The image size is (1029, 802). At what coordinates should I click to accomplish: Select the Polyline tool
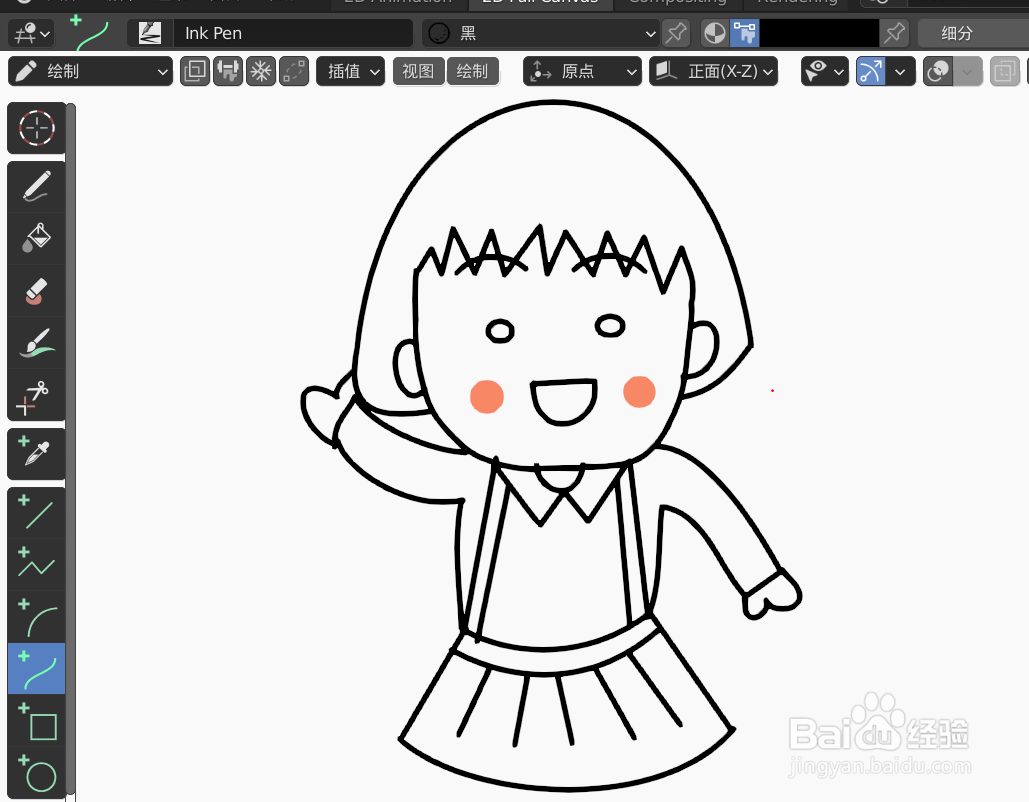click(x=37, y=564)
